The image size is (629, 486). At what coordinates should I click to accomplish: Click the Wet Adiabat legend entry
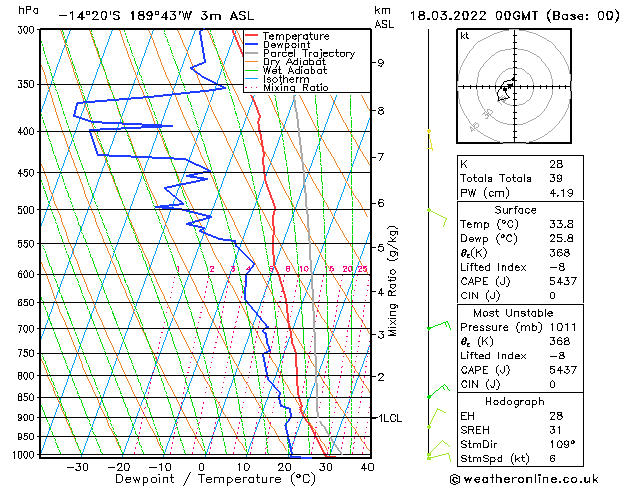(295, 71)
